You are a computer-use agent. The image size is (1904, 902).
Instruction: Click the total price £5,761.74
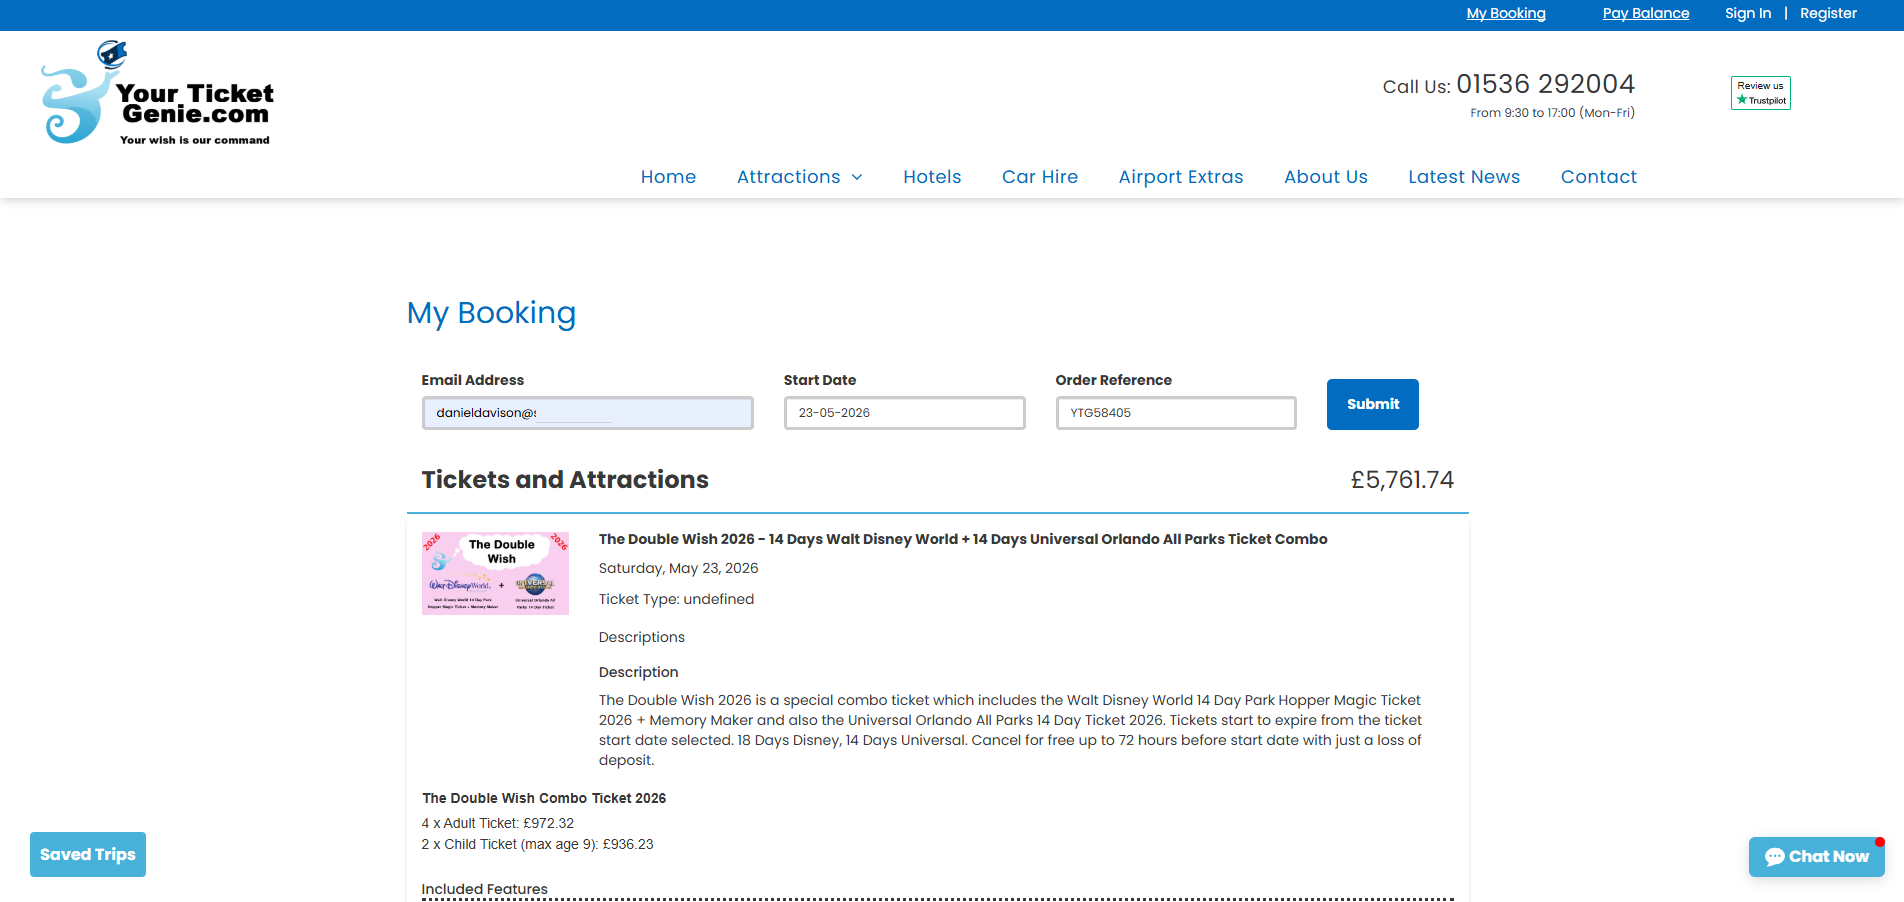(1402, 480)
